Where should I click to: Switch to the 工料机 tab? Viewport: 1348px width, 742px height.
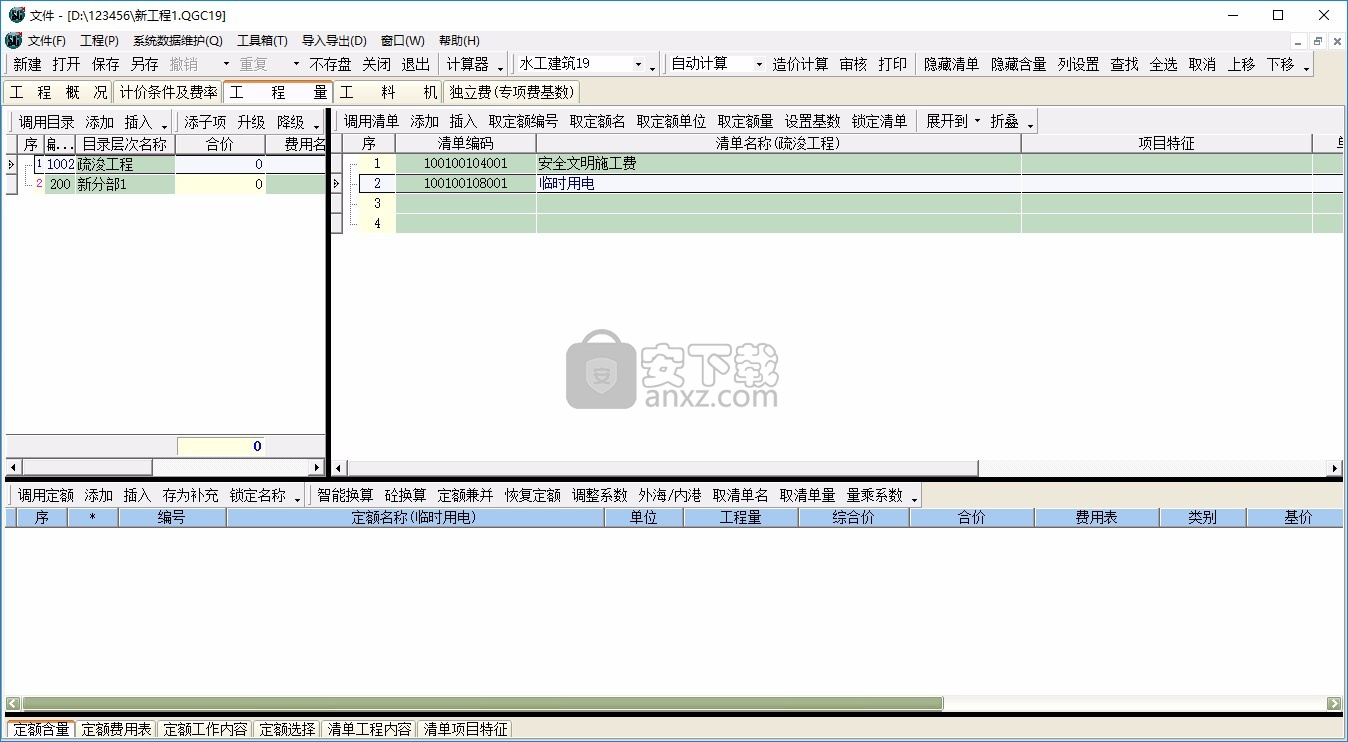click(388, 92)
